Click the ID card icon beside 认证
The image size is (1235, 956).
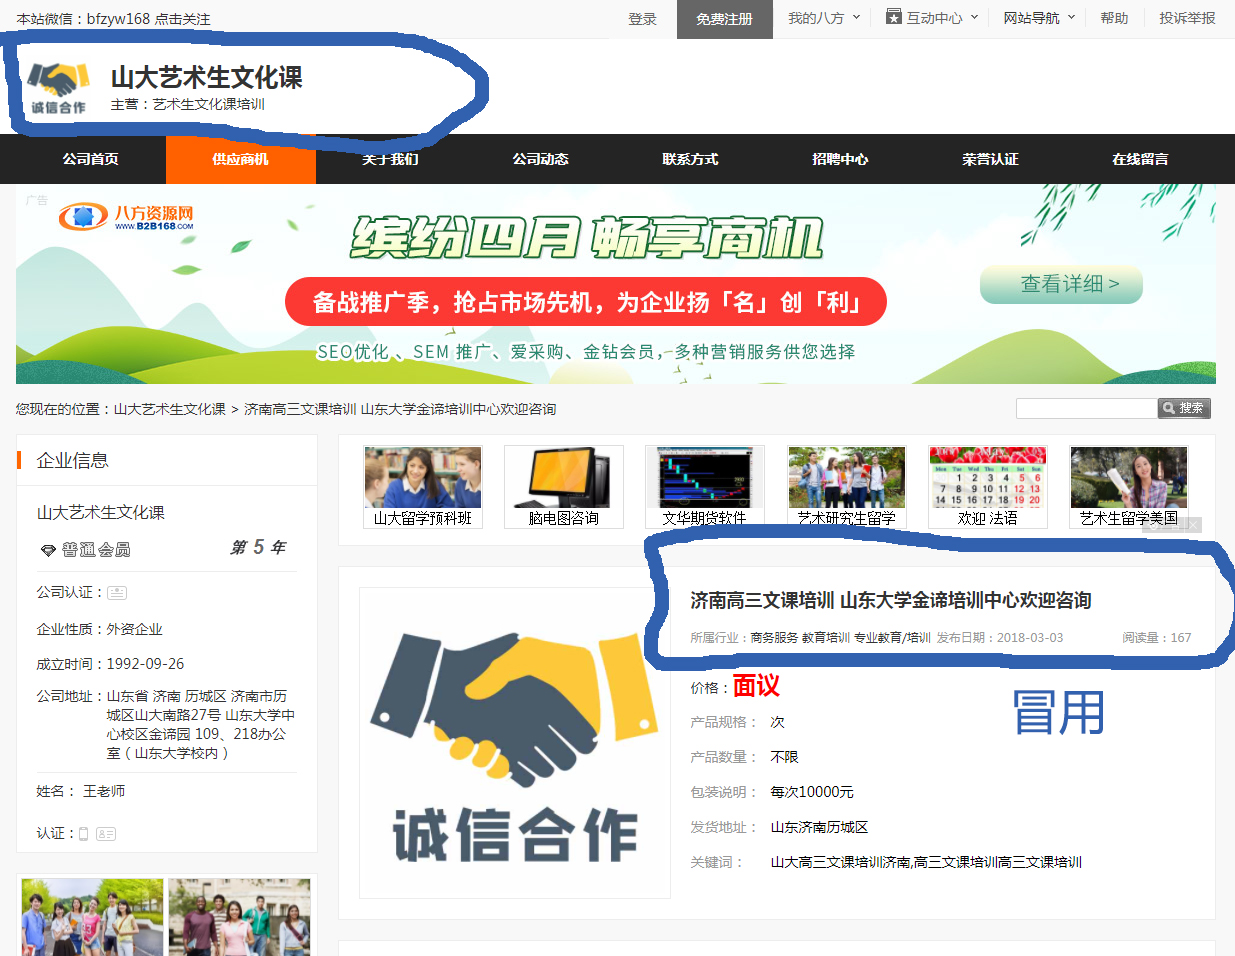pos(106,834)
